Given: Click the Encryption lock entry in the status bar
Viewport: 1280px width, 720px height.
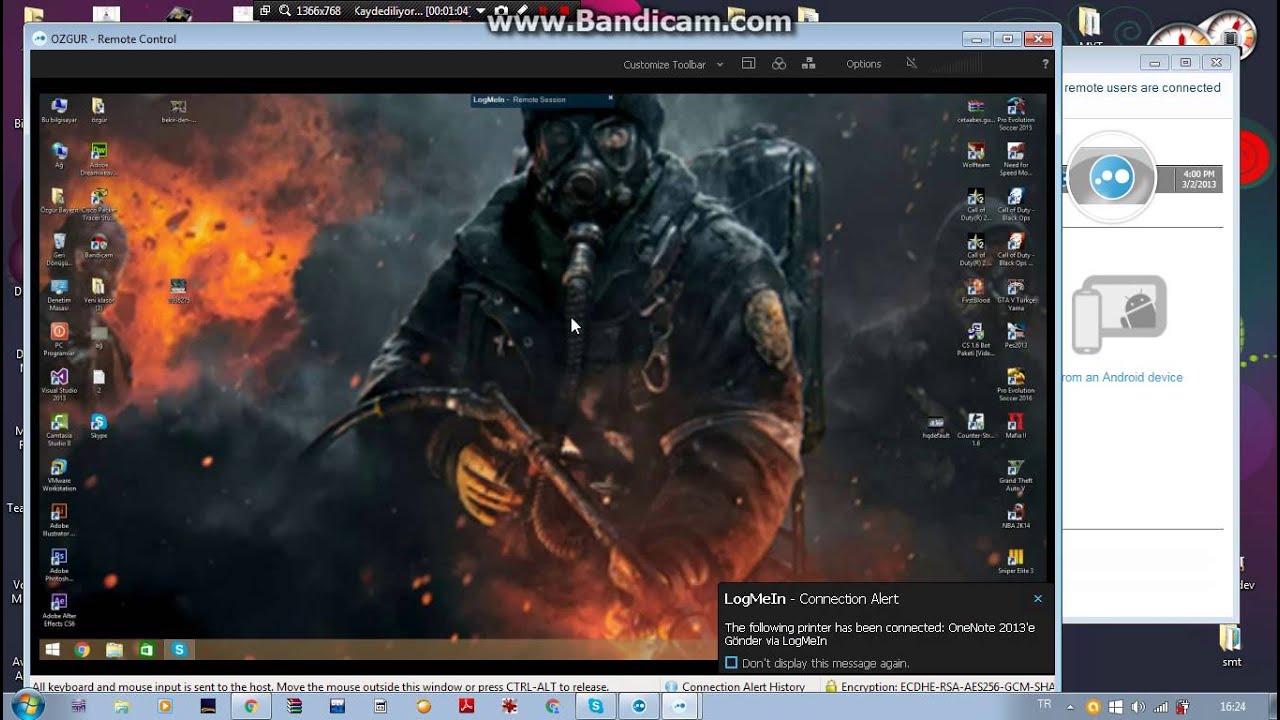Looking at the screenshot, I should pos(939,687).
